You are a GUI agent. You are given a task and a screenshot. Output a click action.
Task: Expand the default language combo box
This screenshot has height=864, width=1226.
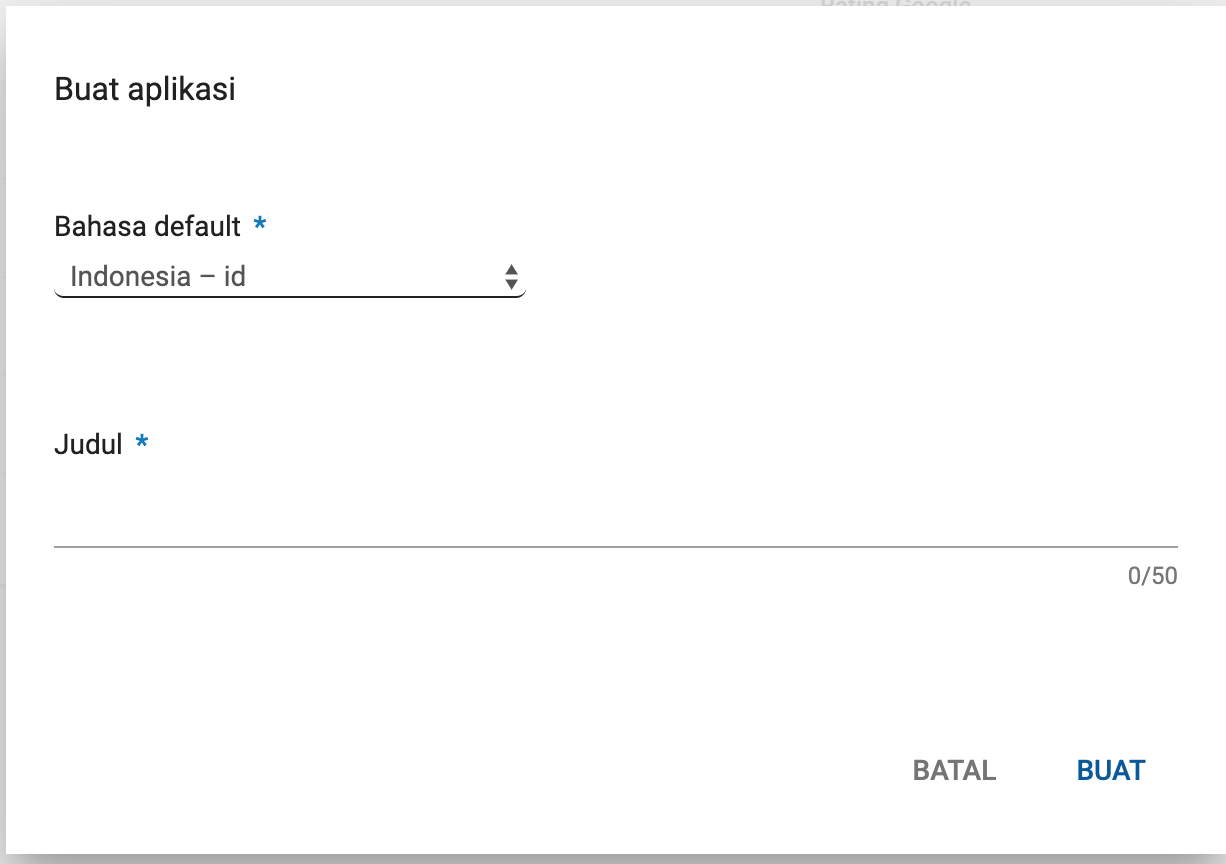tap(289, 277)
